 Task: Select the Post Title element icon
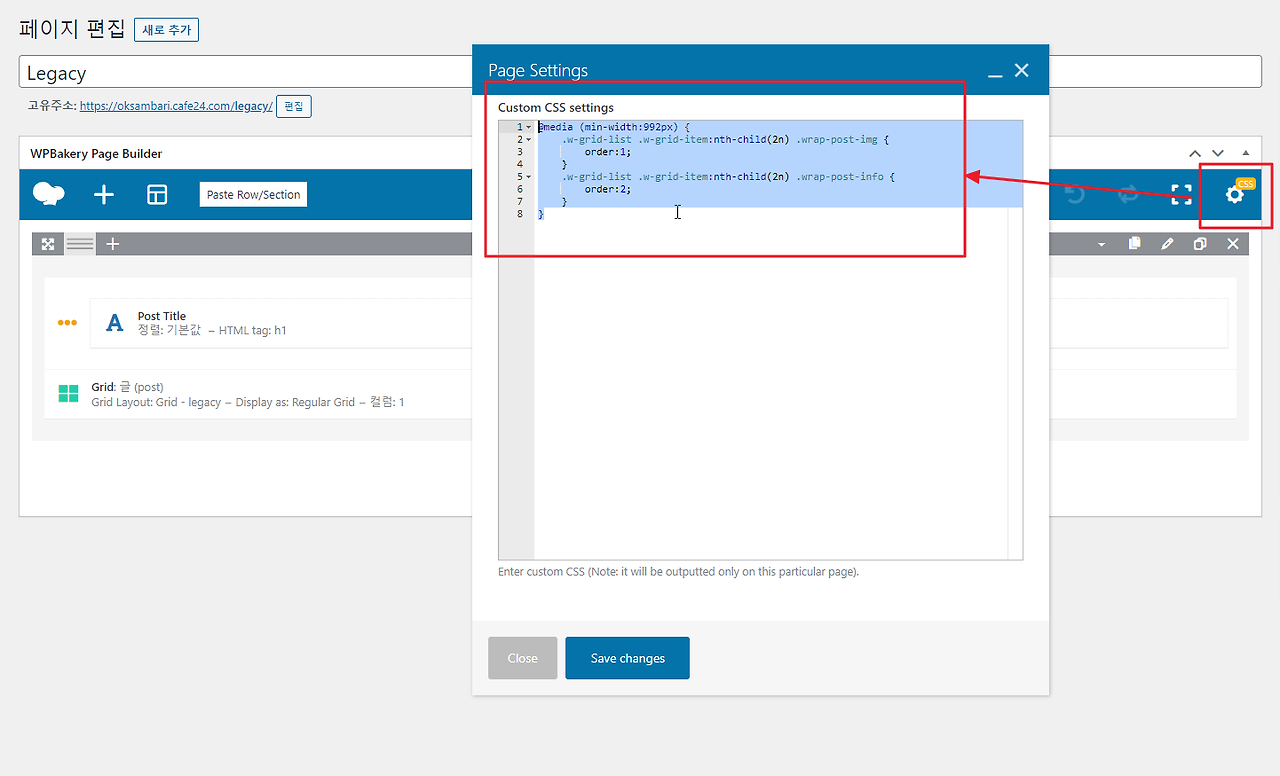pos(115,323)
